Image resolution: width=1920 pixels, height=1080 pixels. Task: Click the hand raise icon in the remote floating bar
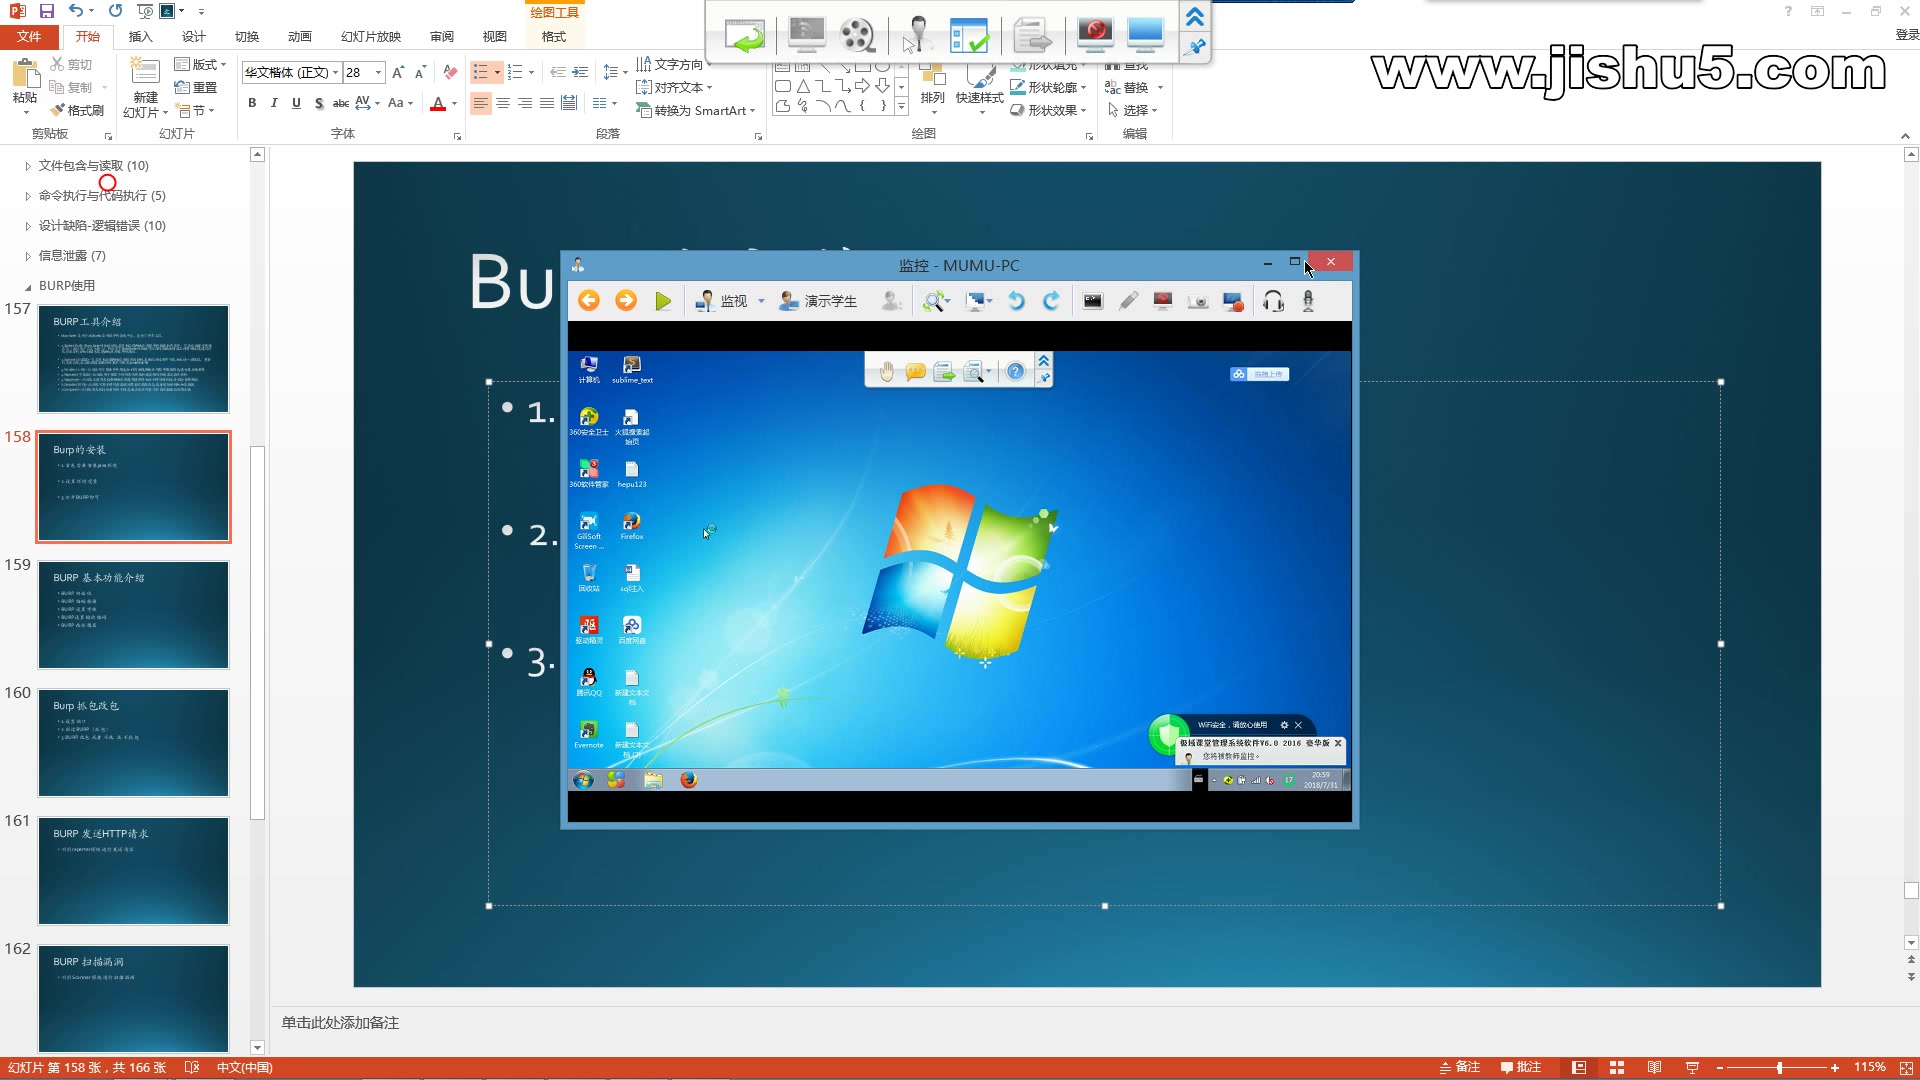887,372
